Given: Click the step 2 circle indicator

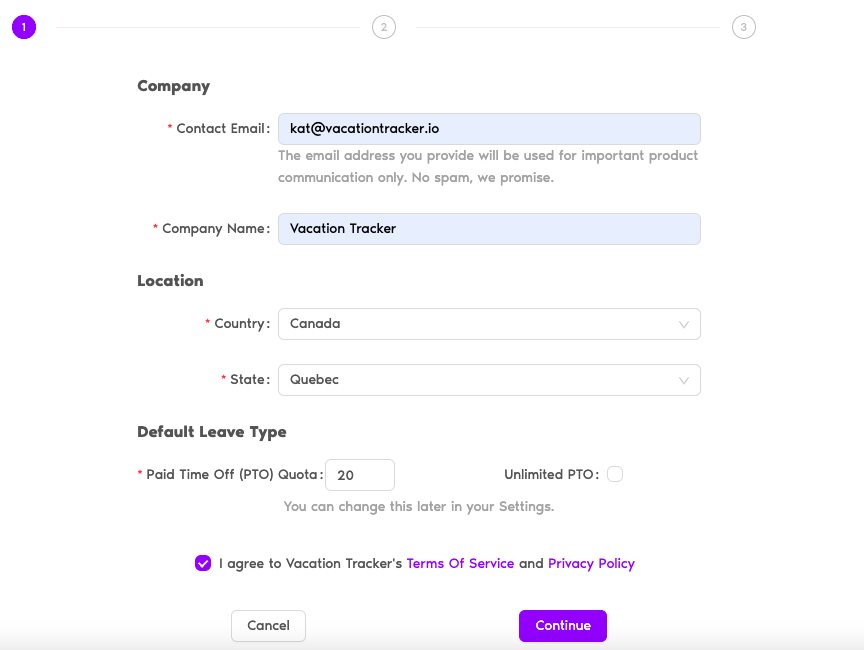Looking at the screenshot, I should (384, 27).
